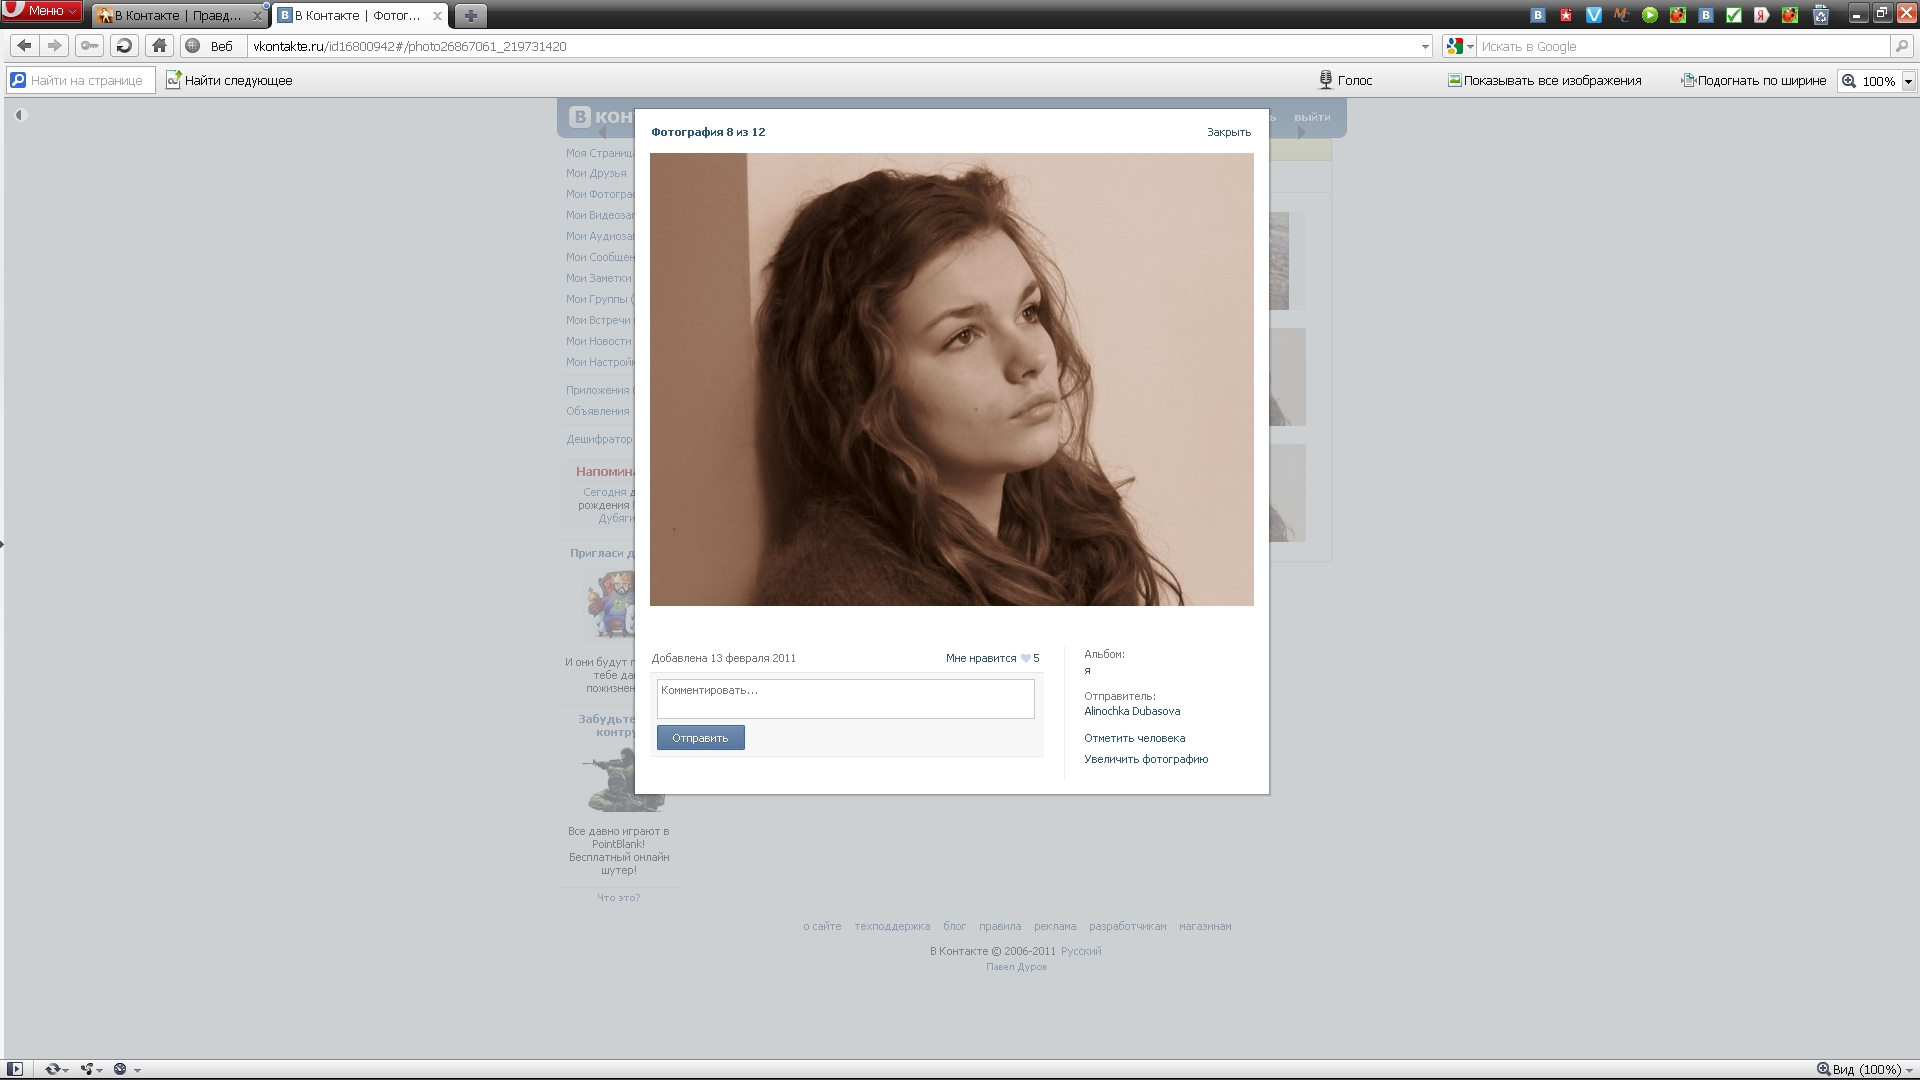Toggle Подогнать по ширине fit to width
Screen dimensions: 1920x1080
coord(1754,80)
